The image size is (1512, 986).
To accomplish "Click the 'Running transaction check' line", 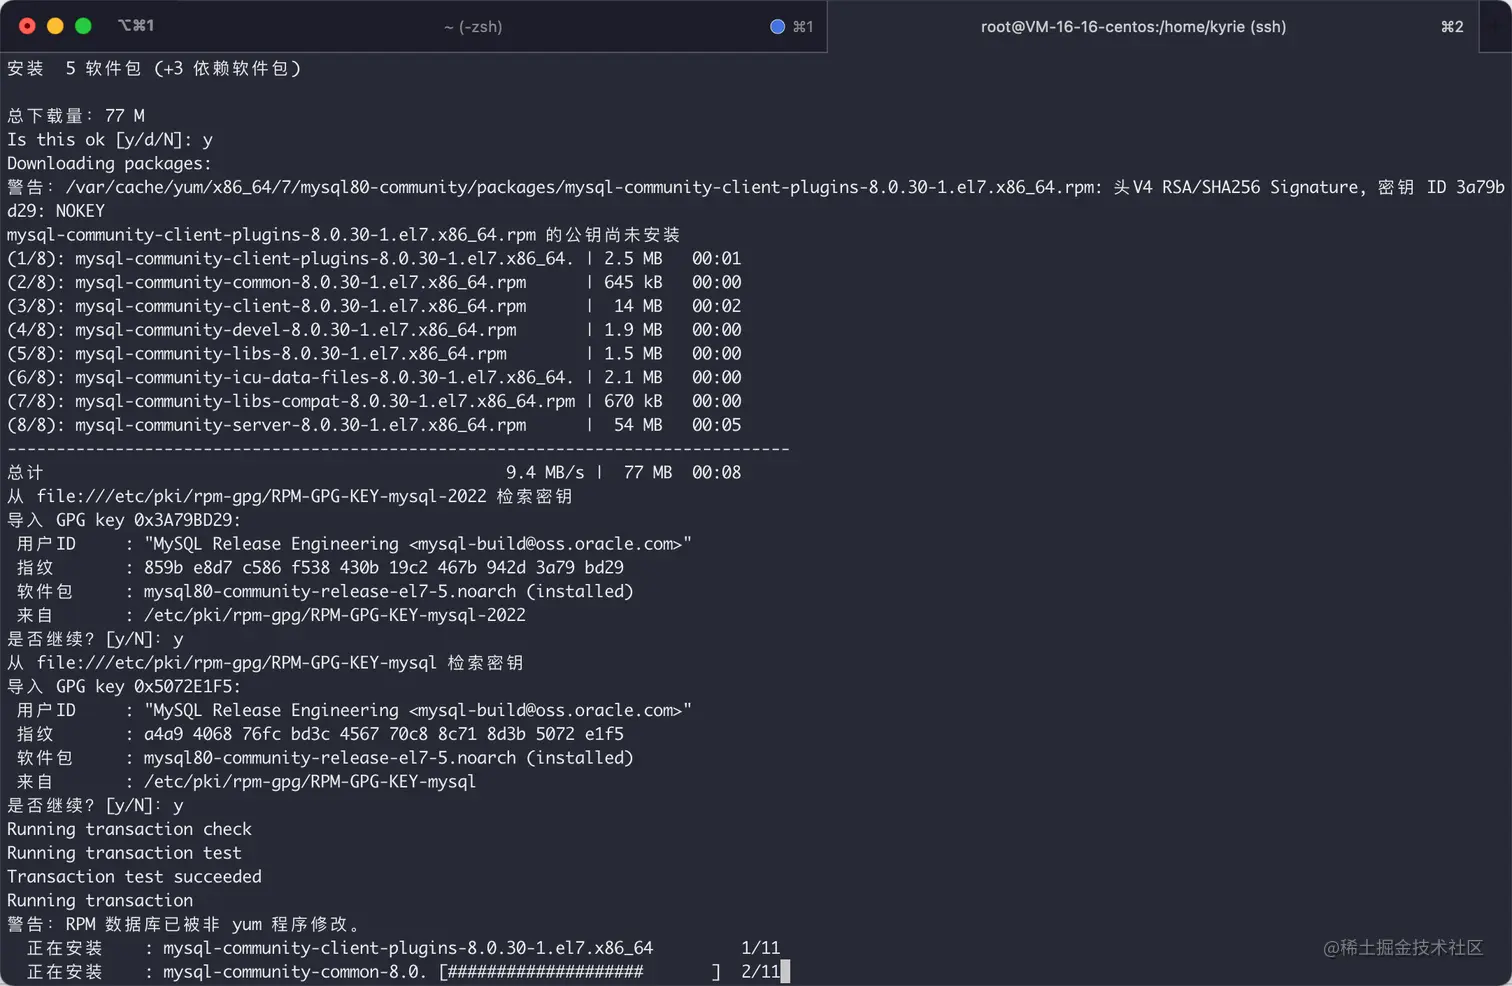I will click(x=130, y=829).
